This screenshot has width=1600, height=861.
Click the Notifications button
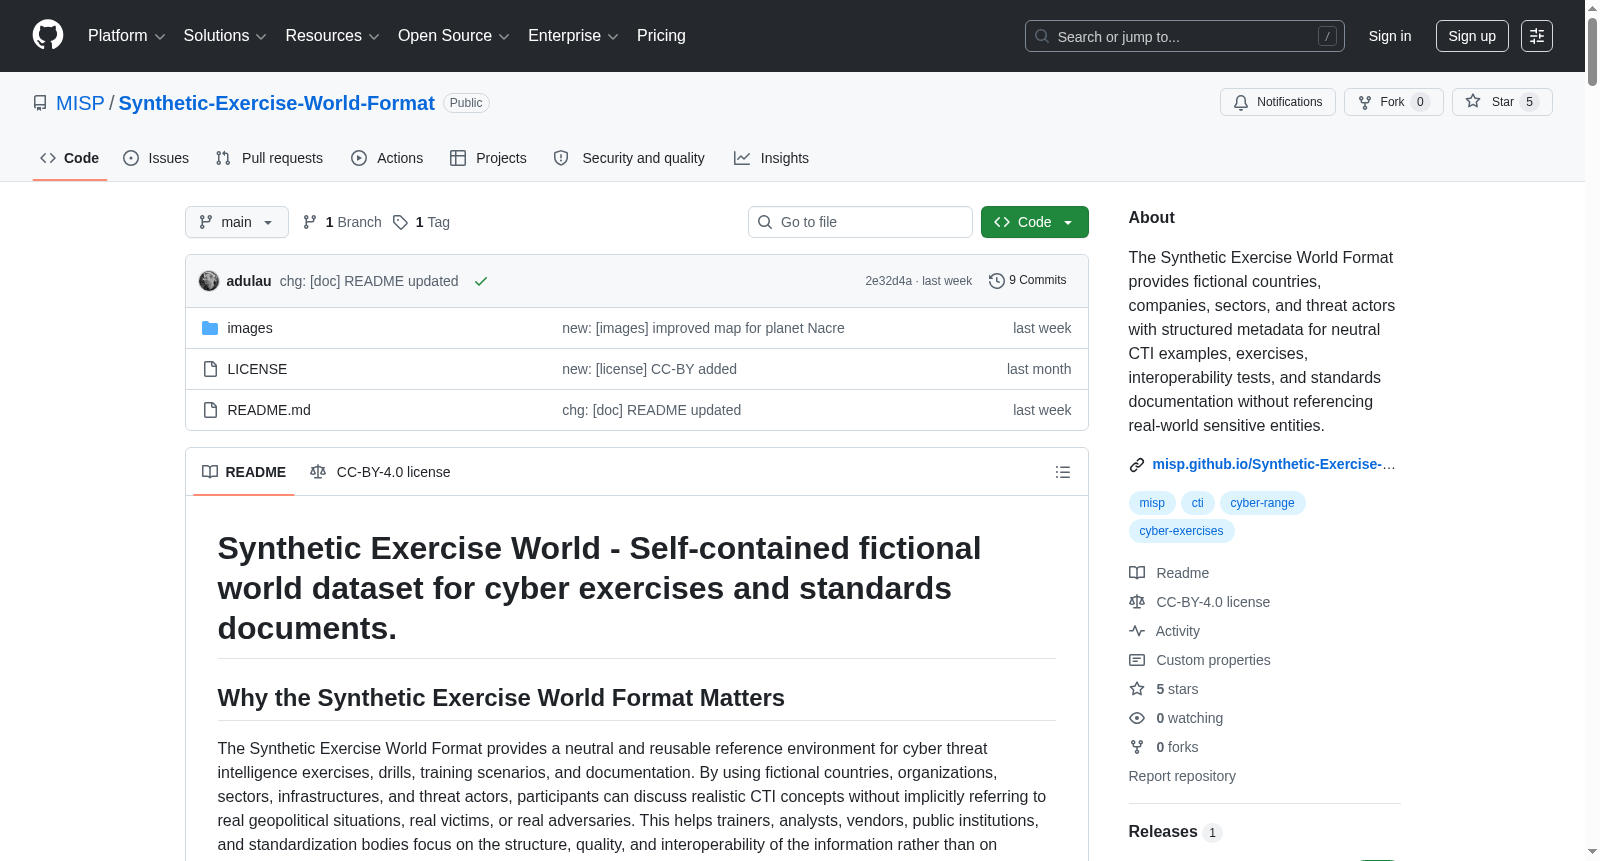click(1278, 102)
